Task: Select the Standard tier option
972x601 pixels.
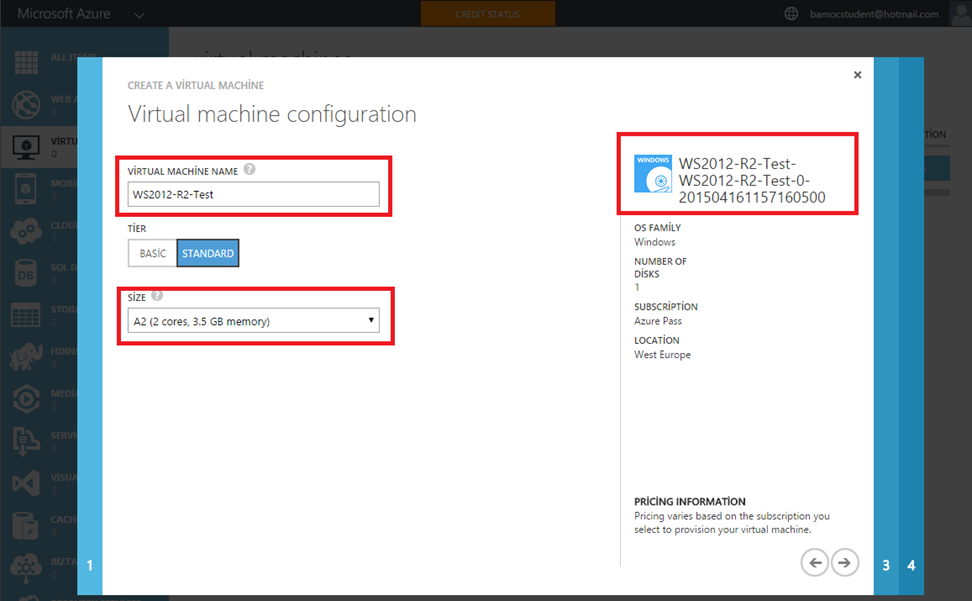Action: [208, 253]
